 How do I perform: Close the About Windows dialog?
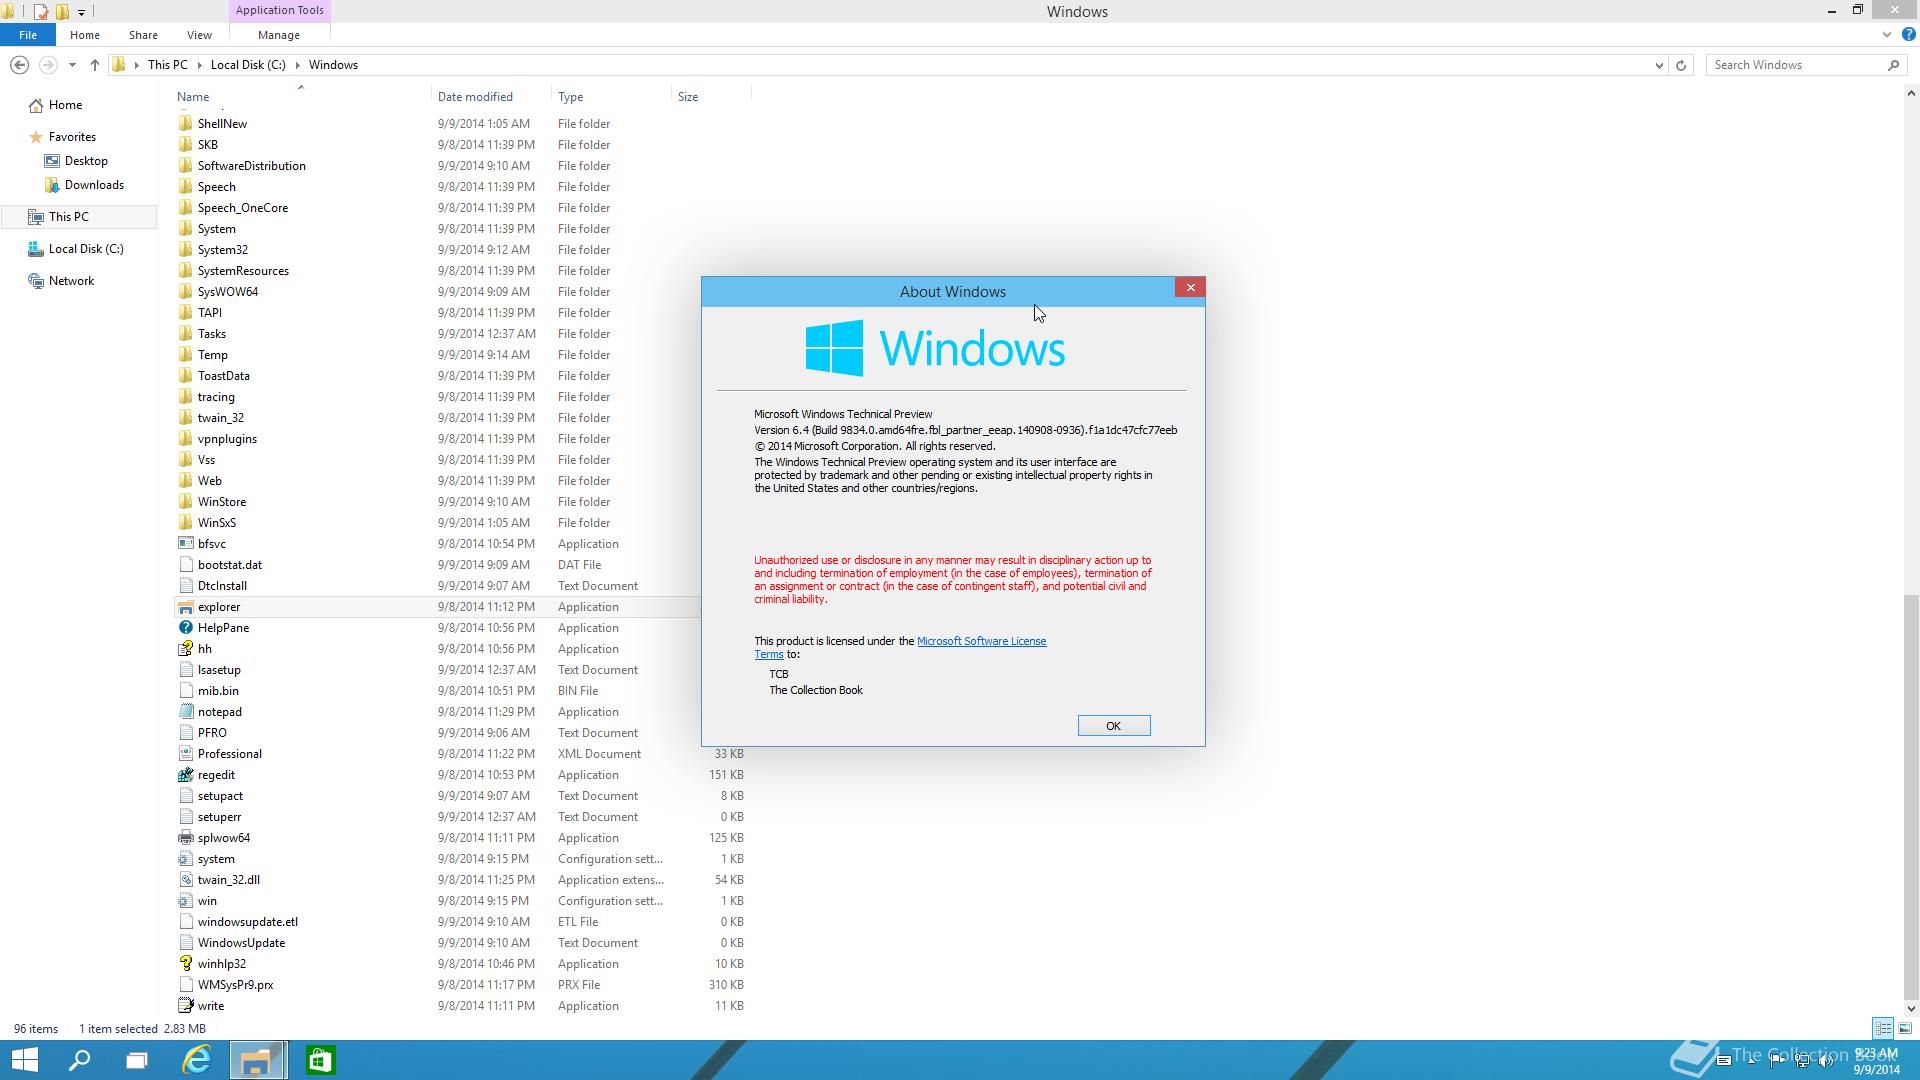[1190, 288]
